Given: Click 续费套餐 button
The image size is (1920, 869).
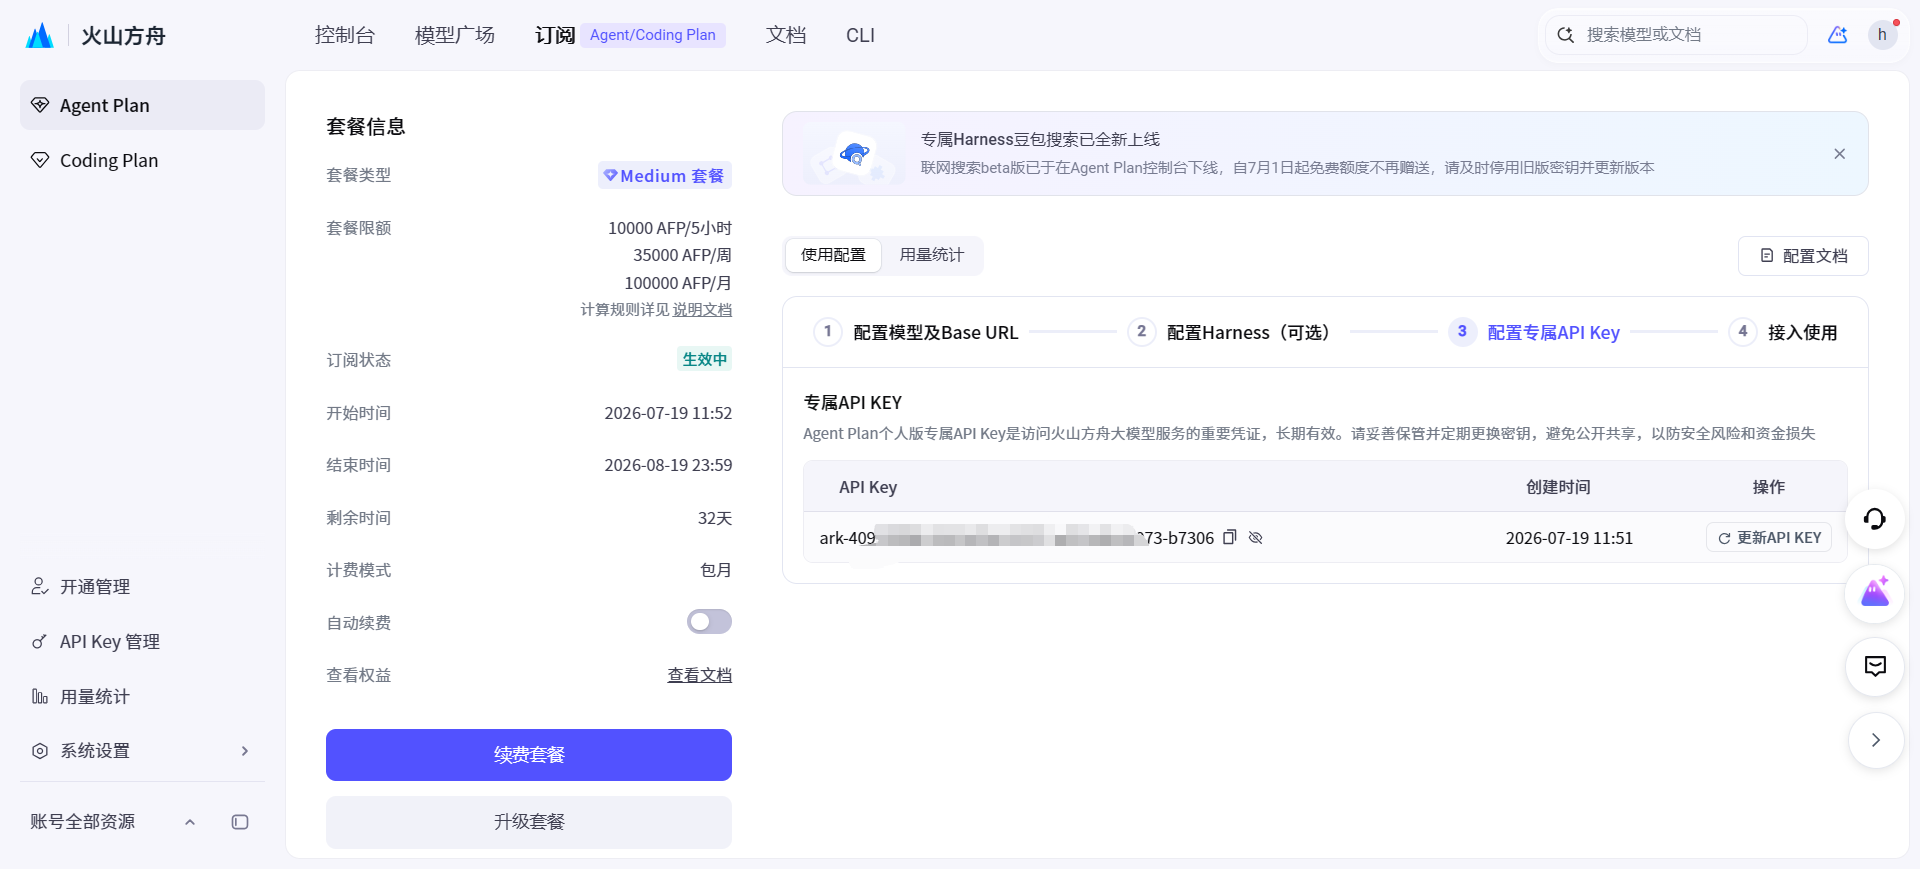Looking at the screenshot, I should click(x=529, y=755).
